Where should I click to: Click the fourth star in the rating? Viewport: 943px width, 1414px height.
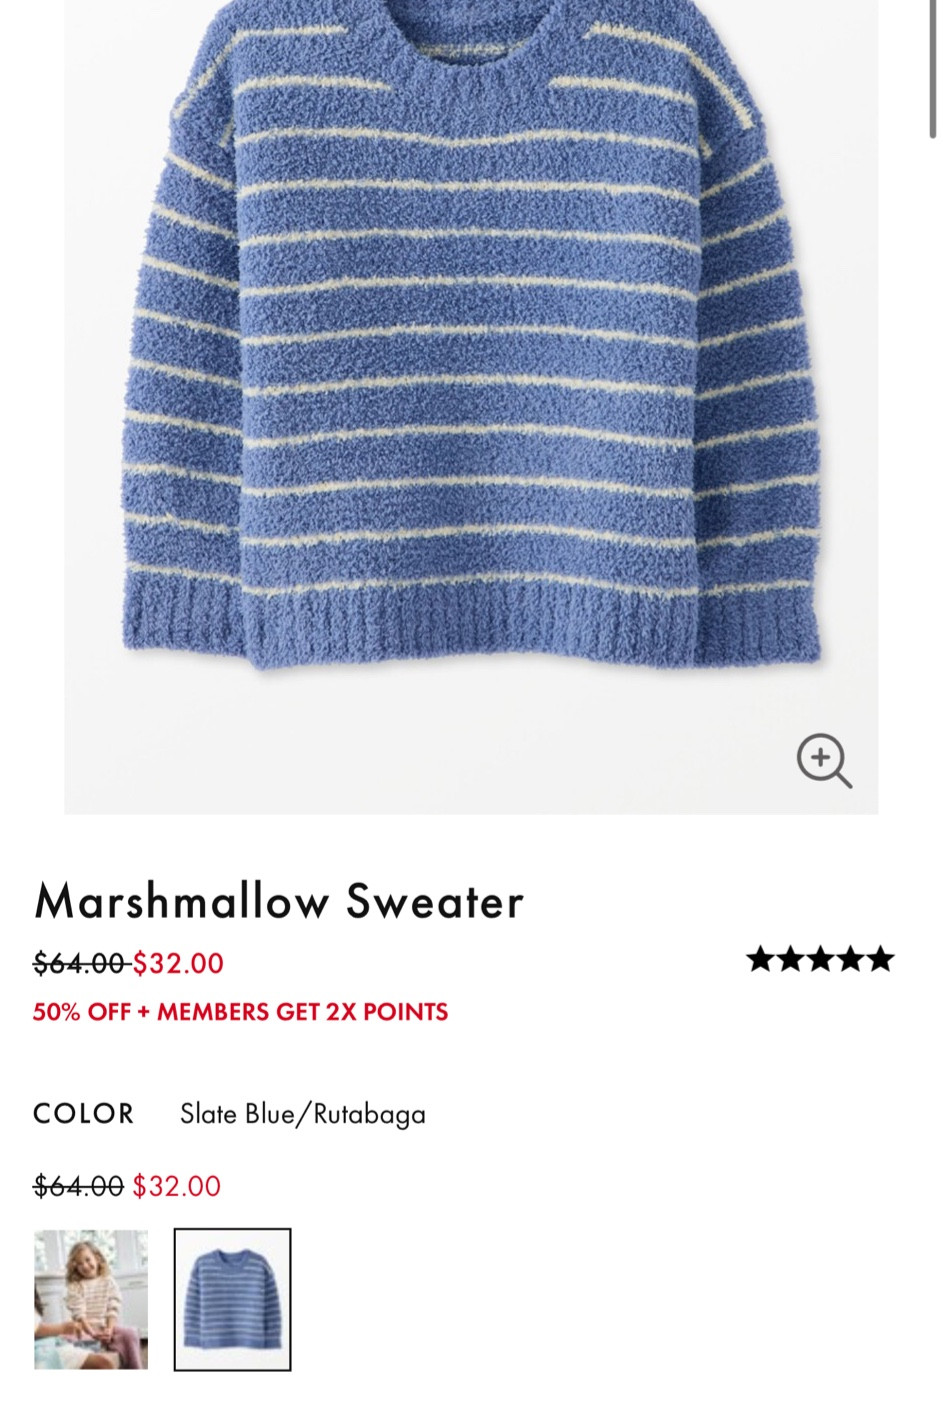[x=851, y=959]
